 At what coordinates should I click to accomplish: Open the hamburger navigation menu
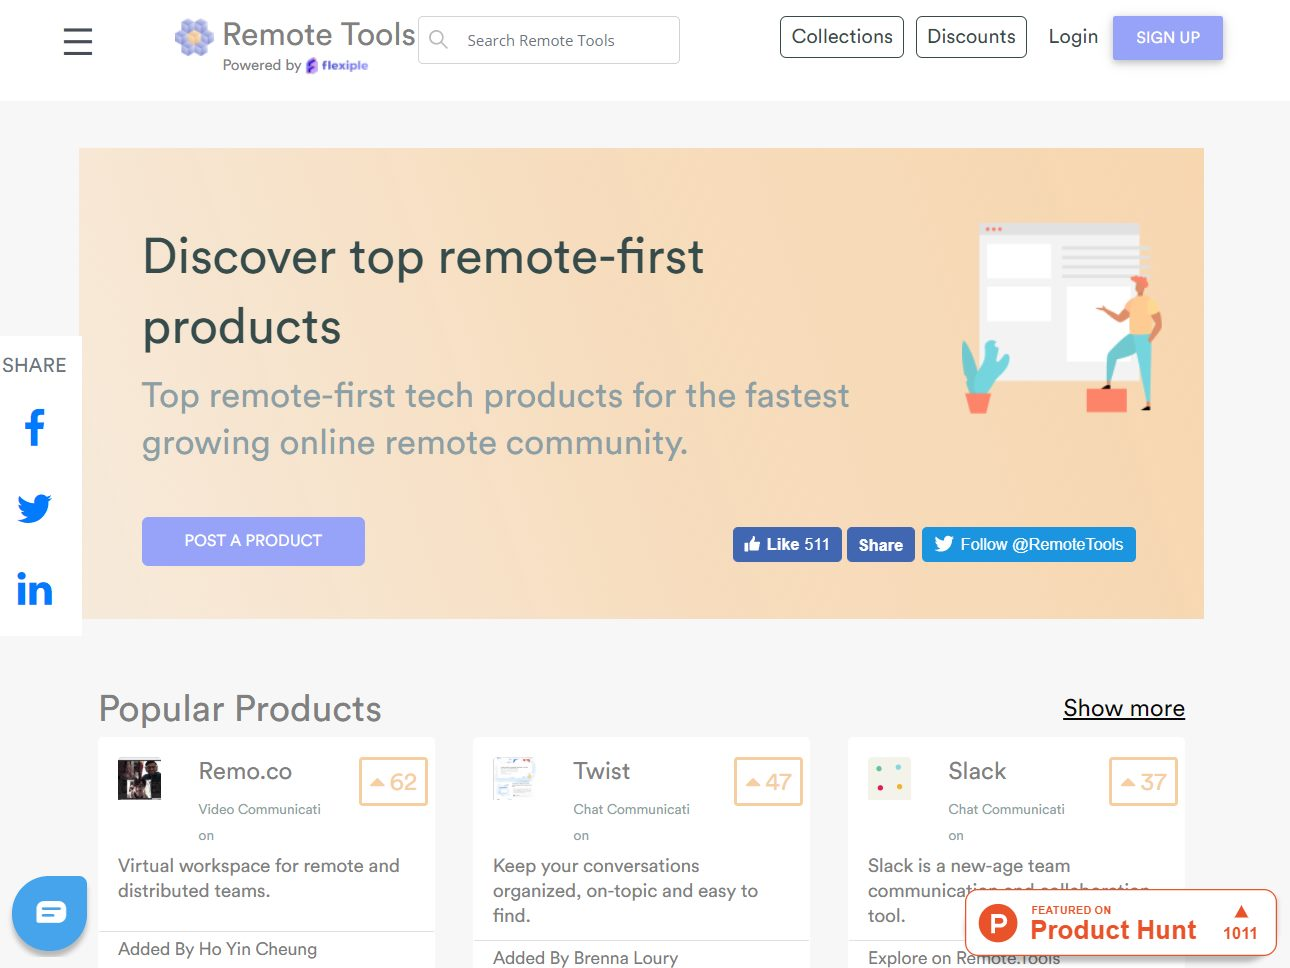pos(78,41)
